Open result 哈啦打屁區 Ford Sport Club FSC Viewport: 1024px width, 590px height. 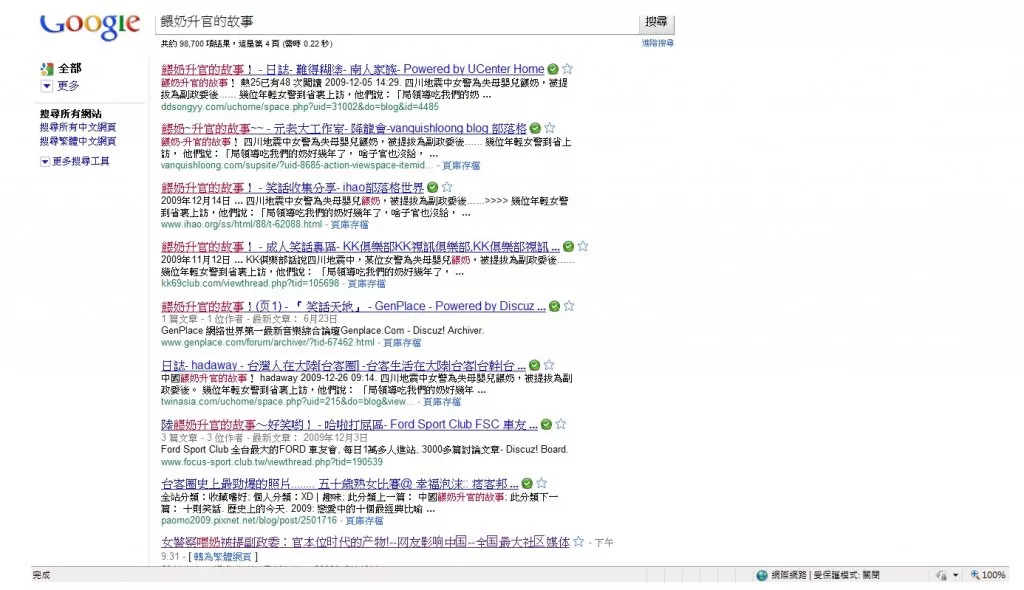coord(349,425)
